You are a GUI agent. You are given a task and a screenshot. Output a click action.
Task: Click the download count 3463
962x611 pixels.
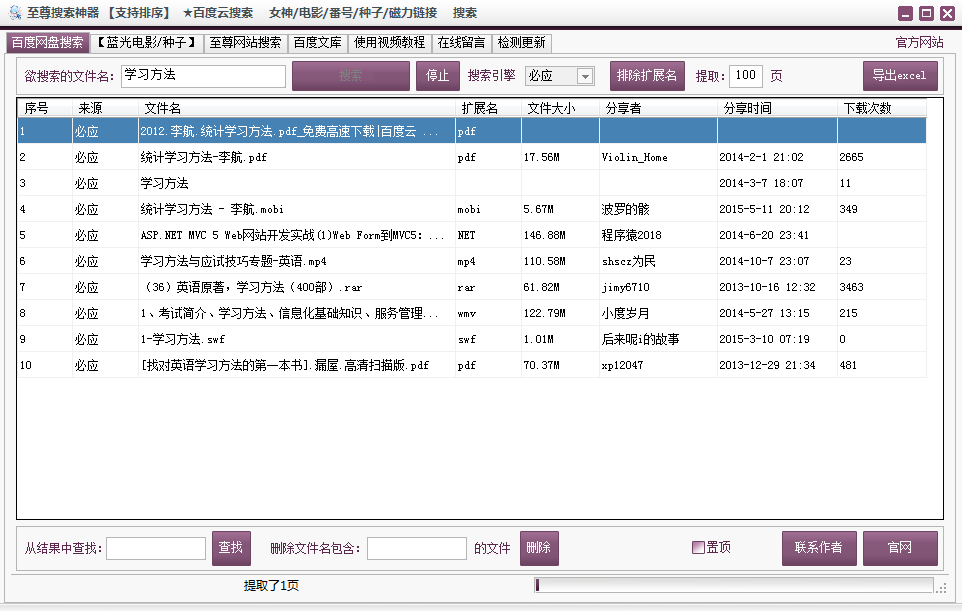pos(851,287)
